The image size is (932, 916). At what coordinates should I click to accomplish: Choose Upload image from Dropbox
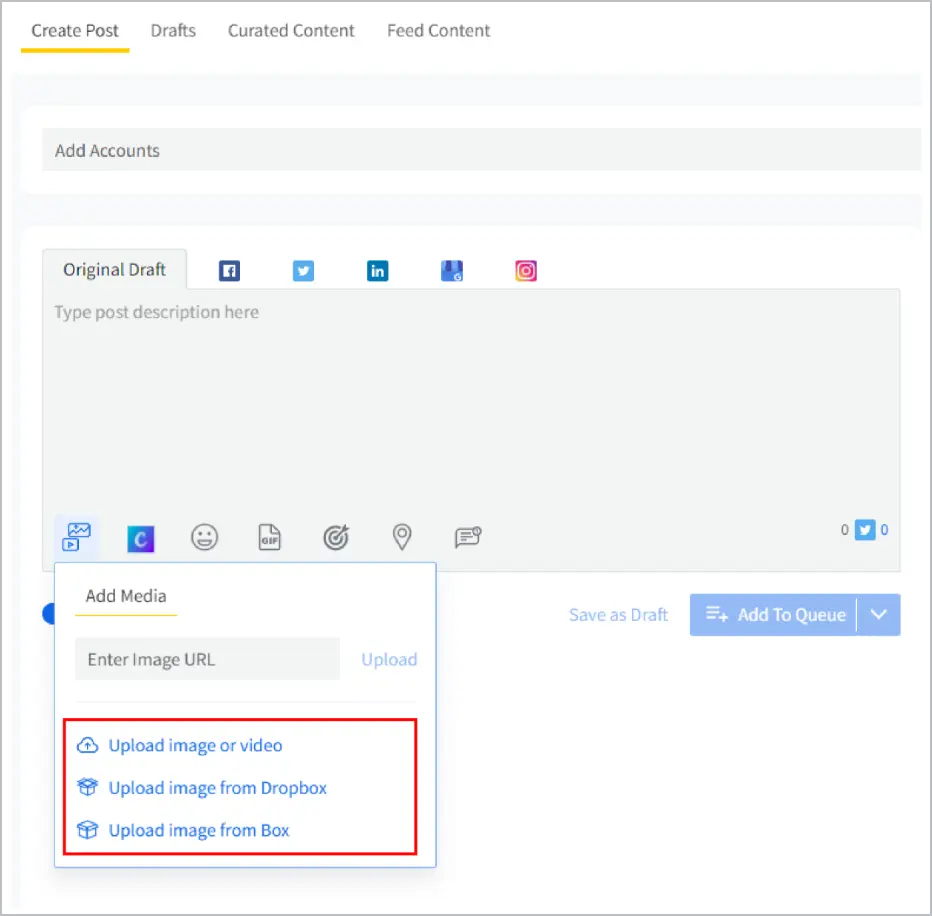217,788
